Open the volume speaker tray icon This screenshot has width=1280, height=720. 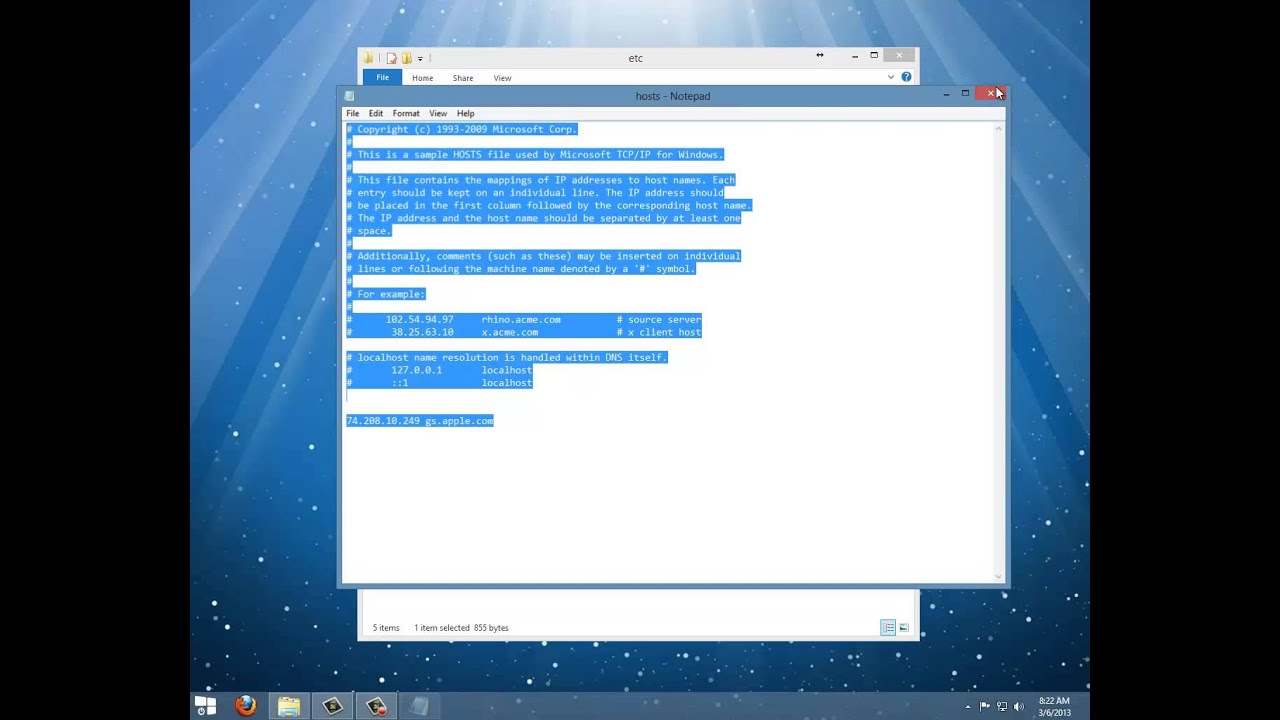tap(1019, 707)
